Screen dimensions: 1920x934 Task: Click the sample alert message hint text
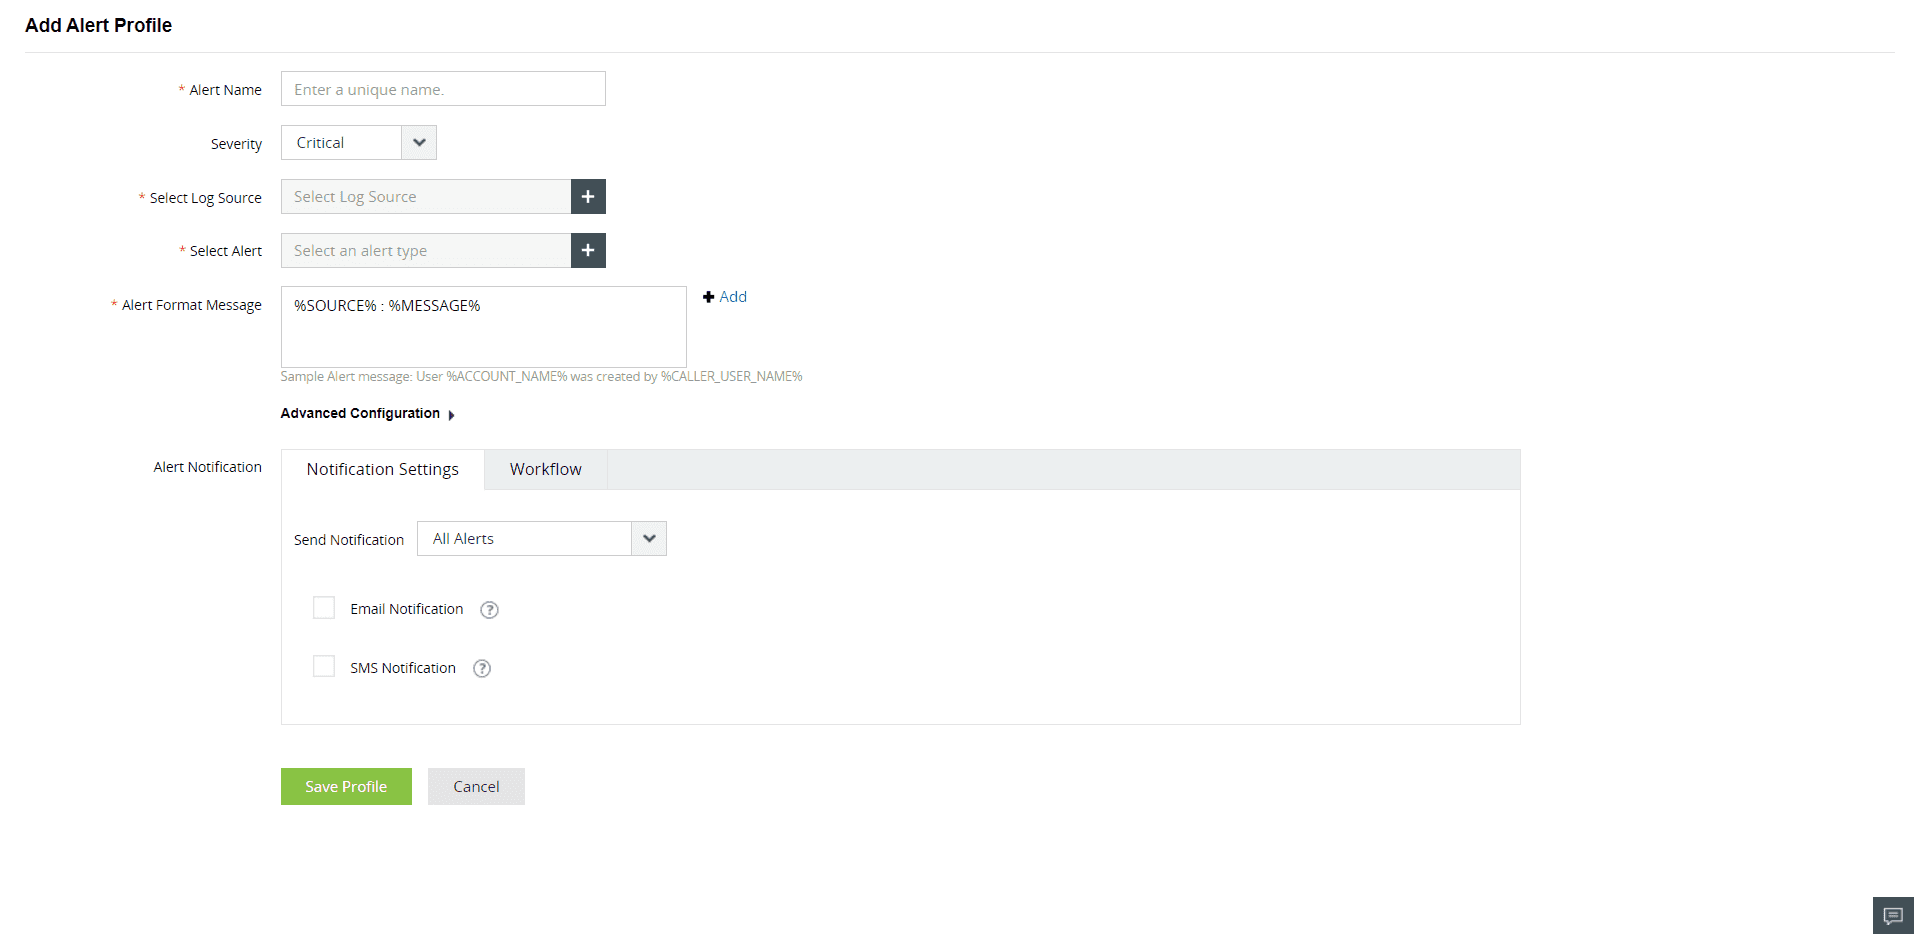(x=541, y=377)
